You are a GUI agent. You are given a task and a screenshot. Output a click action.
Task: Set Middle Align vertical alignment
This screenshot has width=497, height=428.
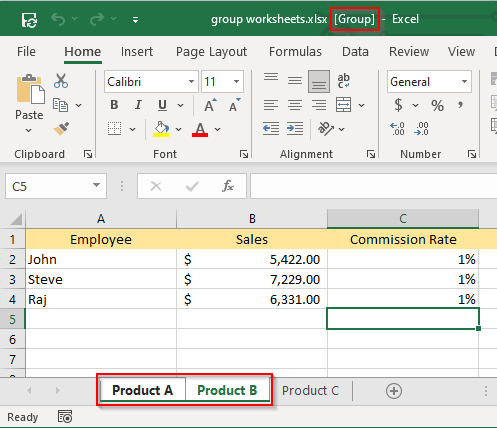295,81
